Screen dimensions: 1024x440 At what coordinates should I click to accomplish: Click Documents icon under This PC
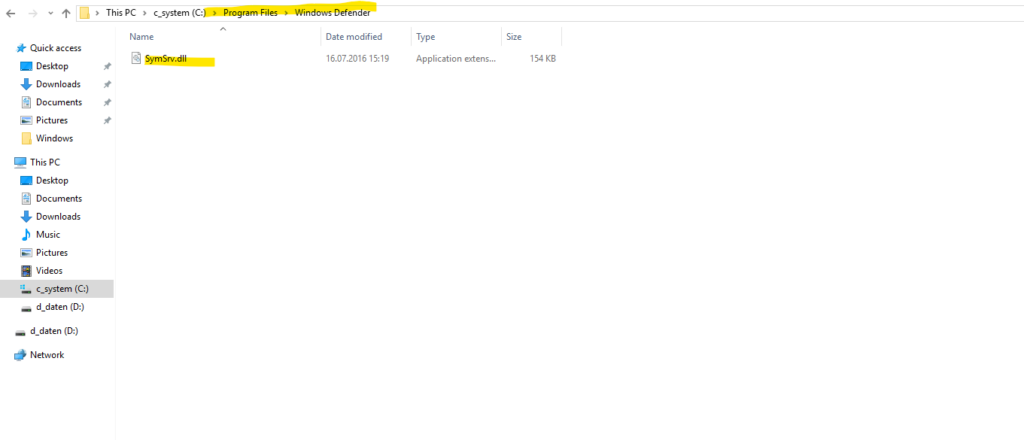click(x=26, y=198)
